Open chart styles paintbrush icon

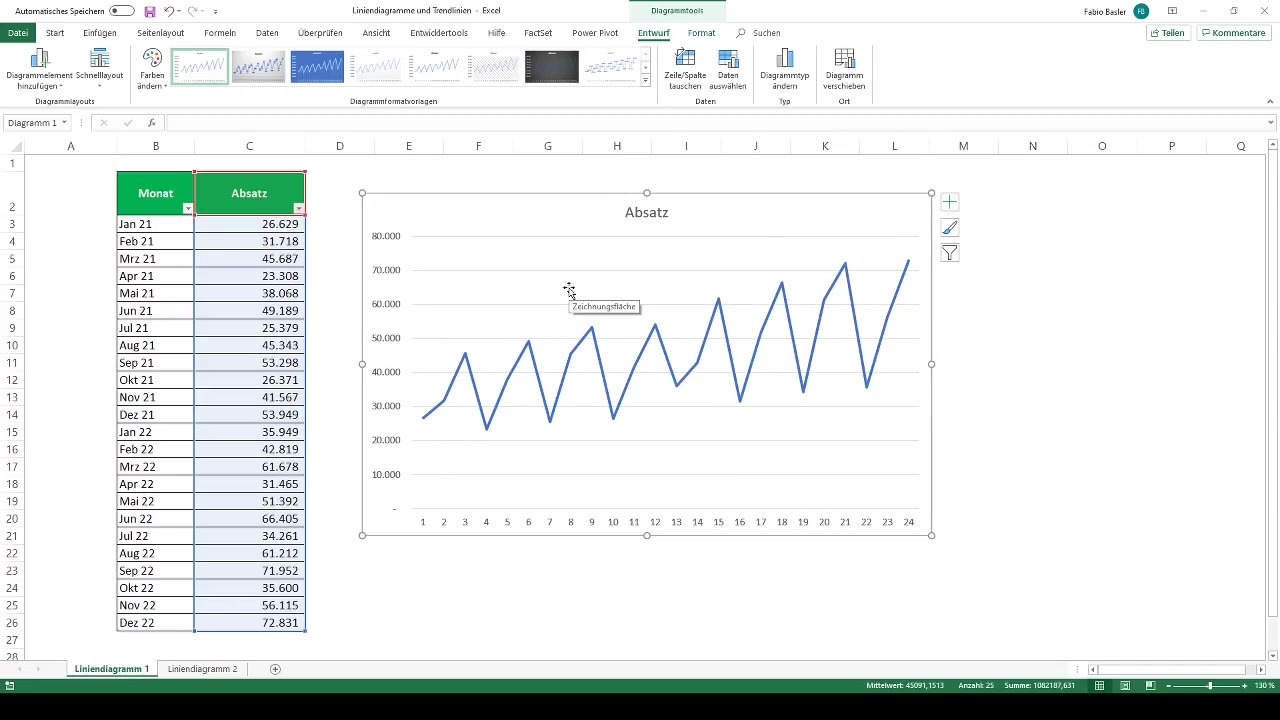pyautogui.click(x=950, y=228)
